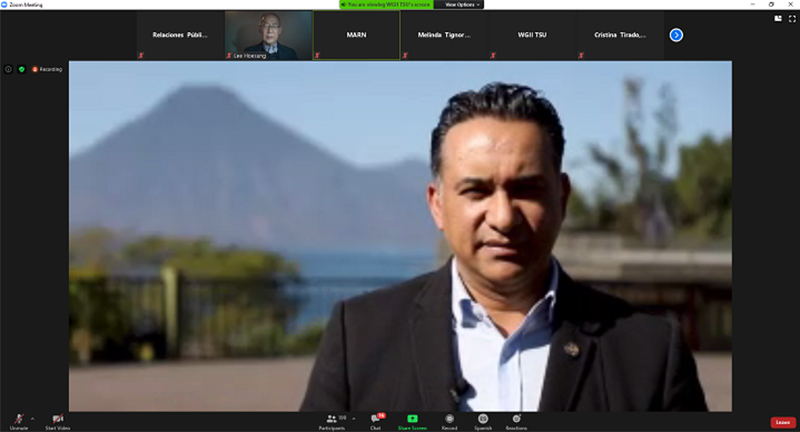800x432 pixels.
Task: Open Spanish interpretation language selector
Action: tap(482, 420)
